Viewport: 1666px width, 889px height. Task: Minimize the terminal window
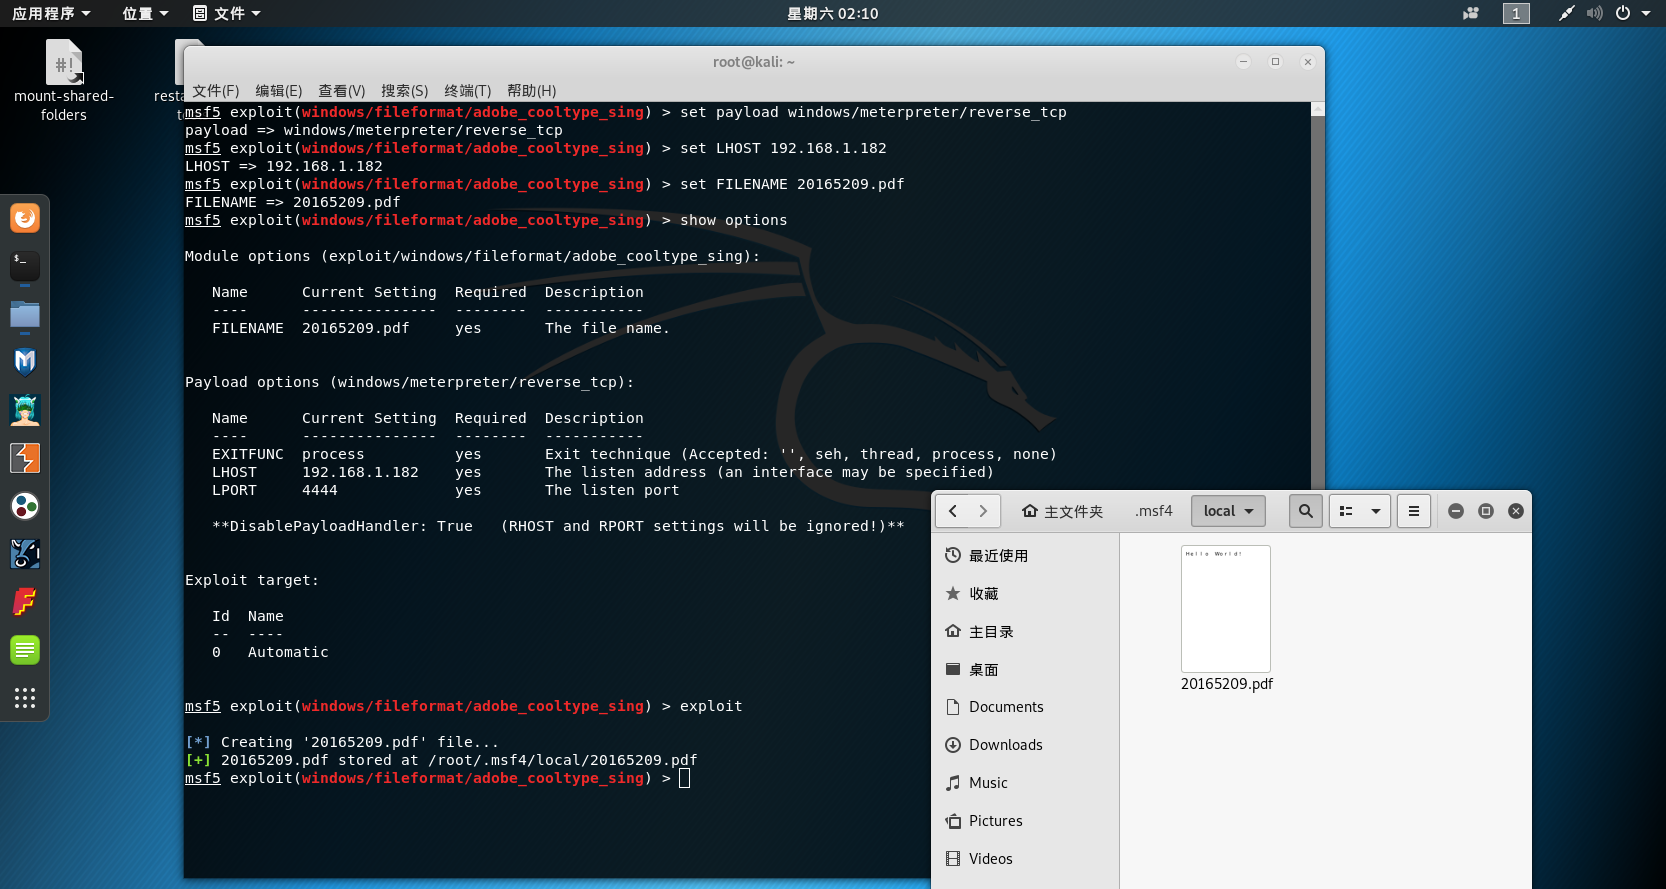coord(1244,62)
